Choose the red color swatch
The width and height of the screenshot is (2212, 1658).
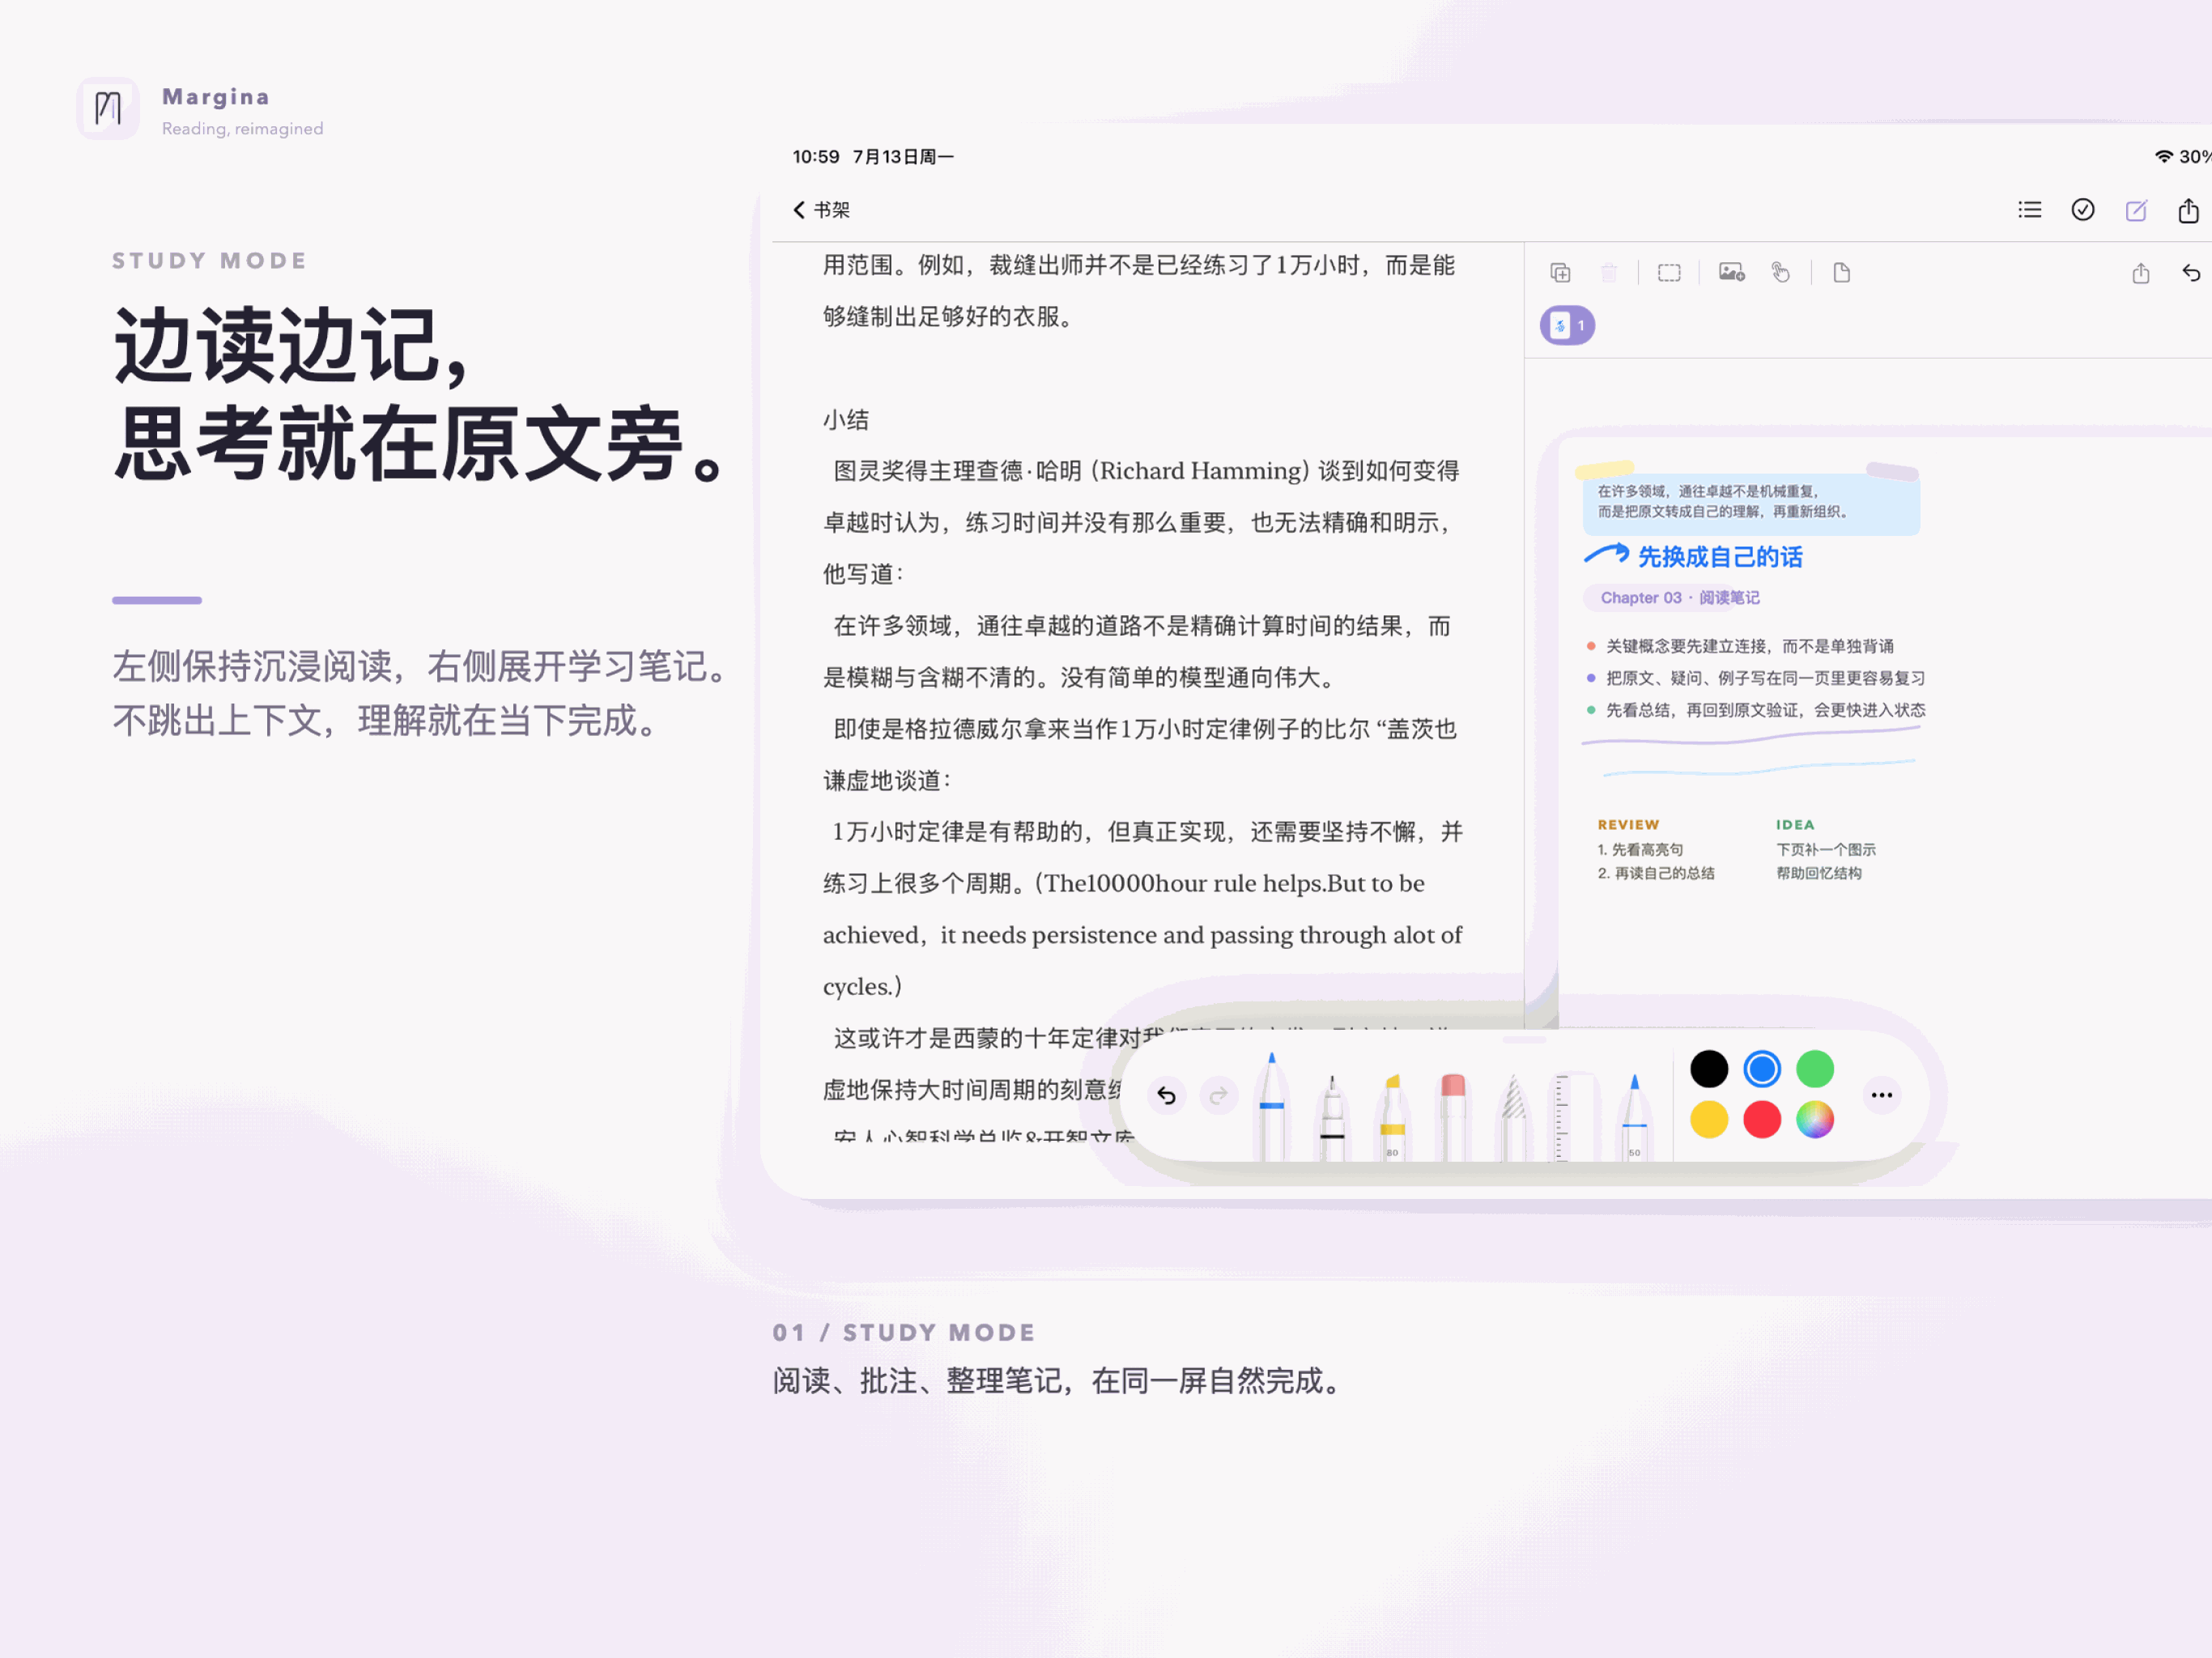(x=1761, y=1119)
